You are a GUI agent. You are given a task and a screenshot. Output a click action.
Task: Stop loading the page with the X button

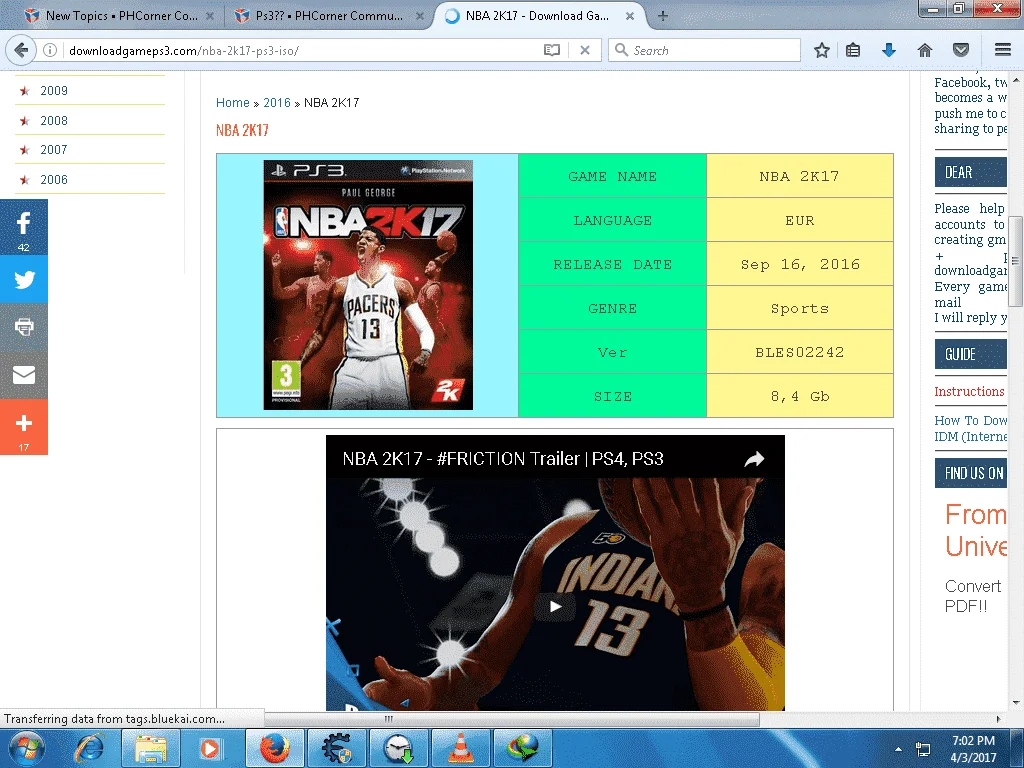585,50
